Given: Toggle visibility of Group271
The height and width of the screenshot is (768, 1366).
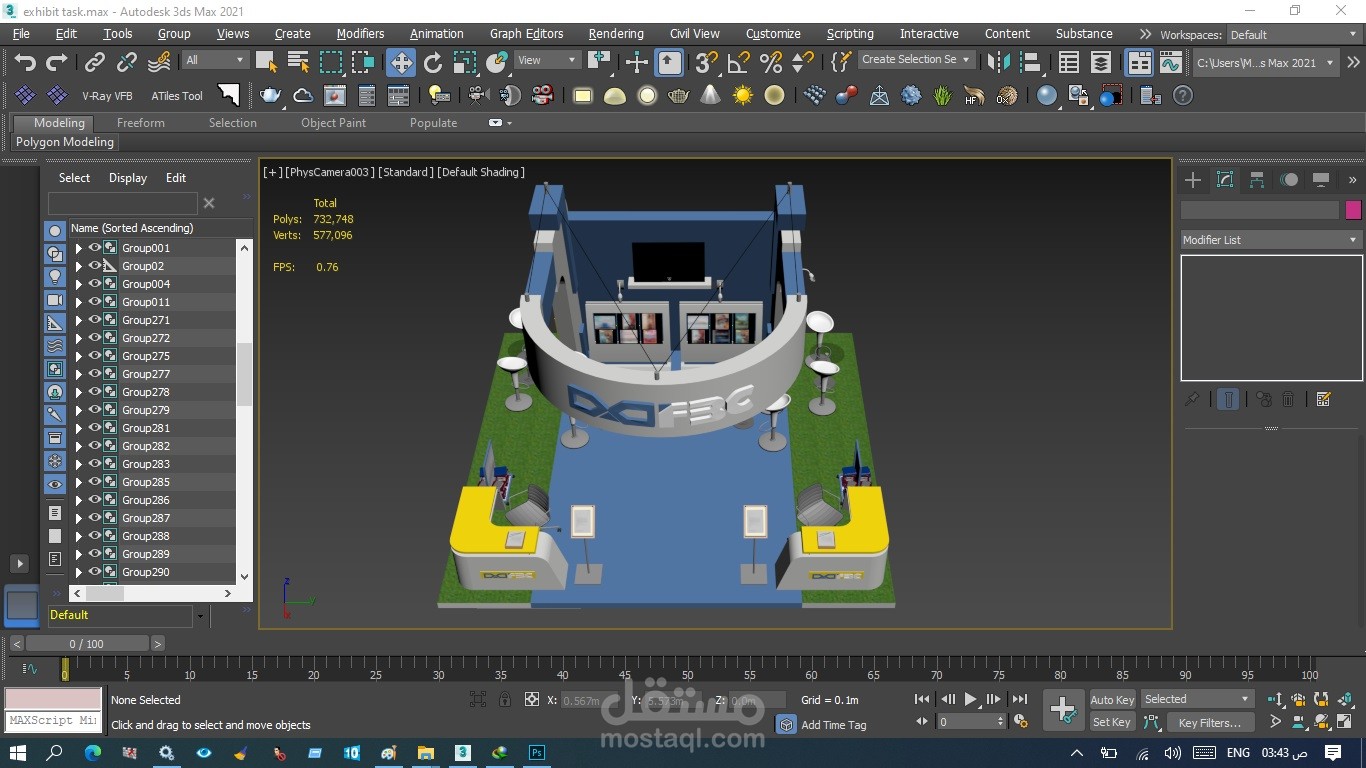Looking at the screenshot, I should pyautogui.click(x=95, y=320).
